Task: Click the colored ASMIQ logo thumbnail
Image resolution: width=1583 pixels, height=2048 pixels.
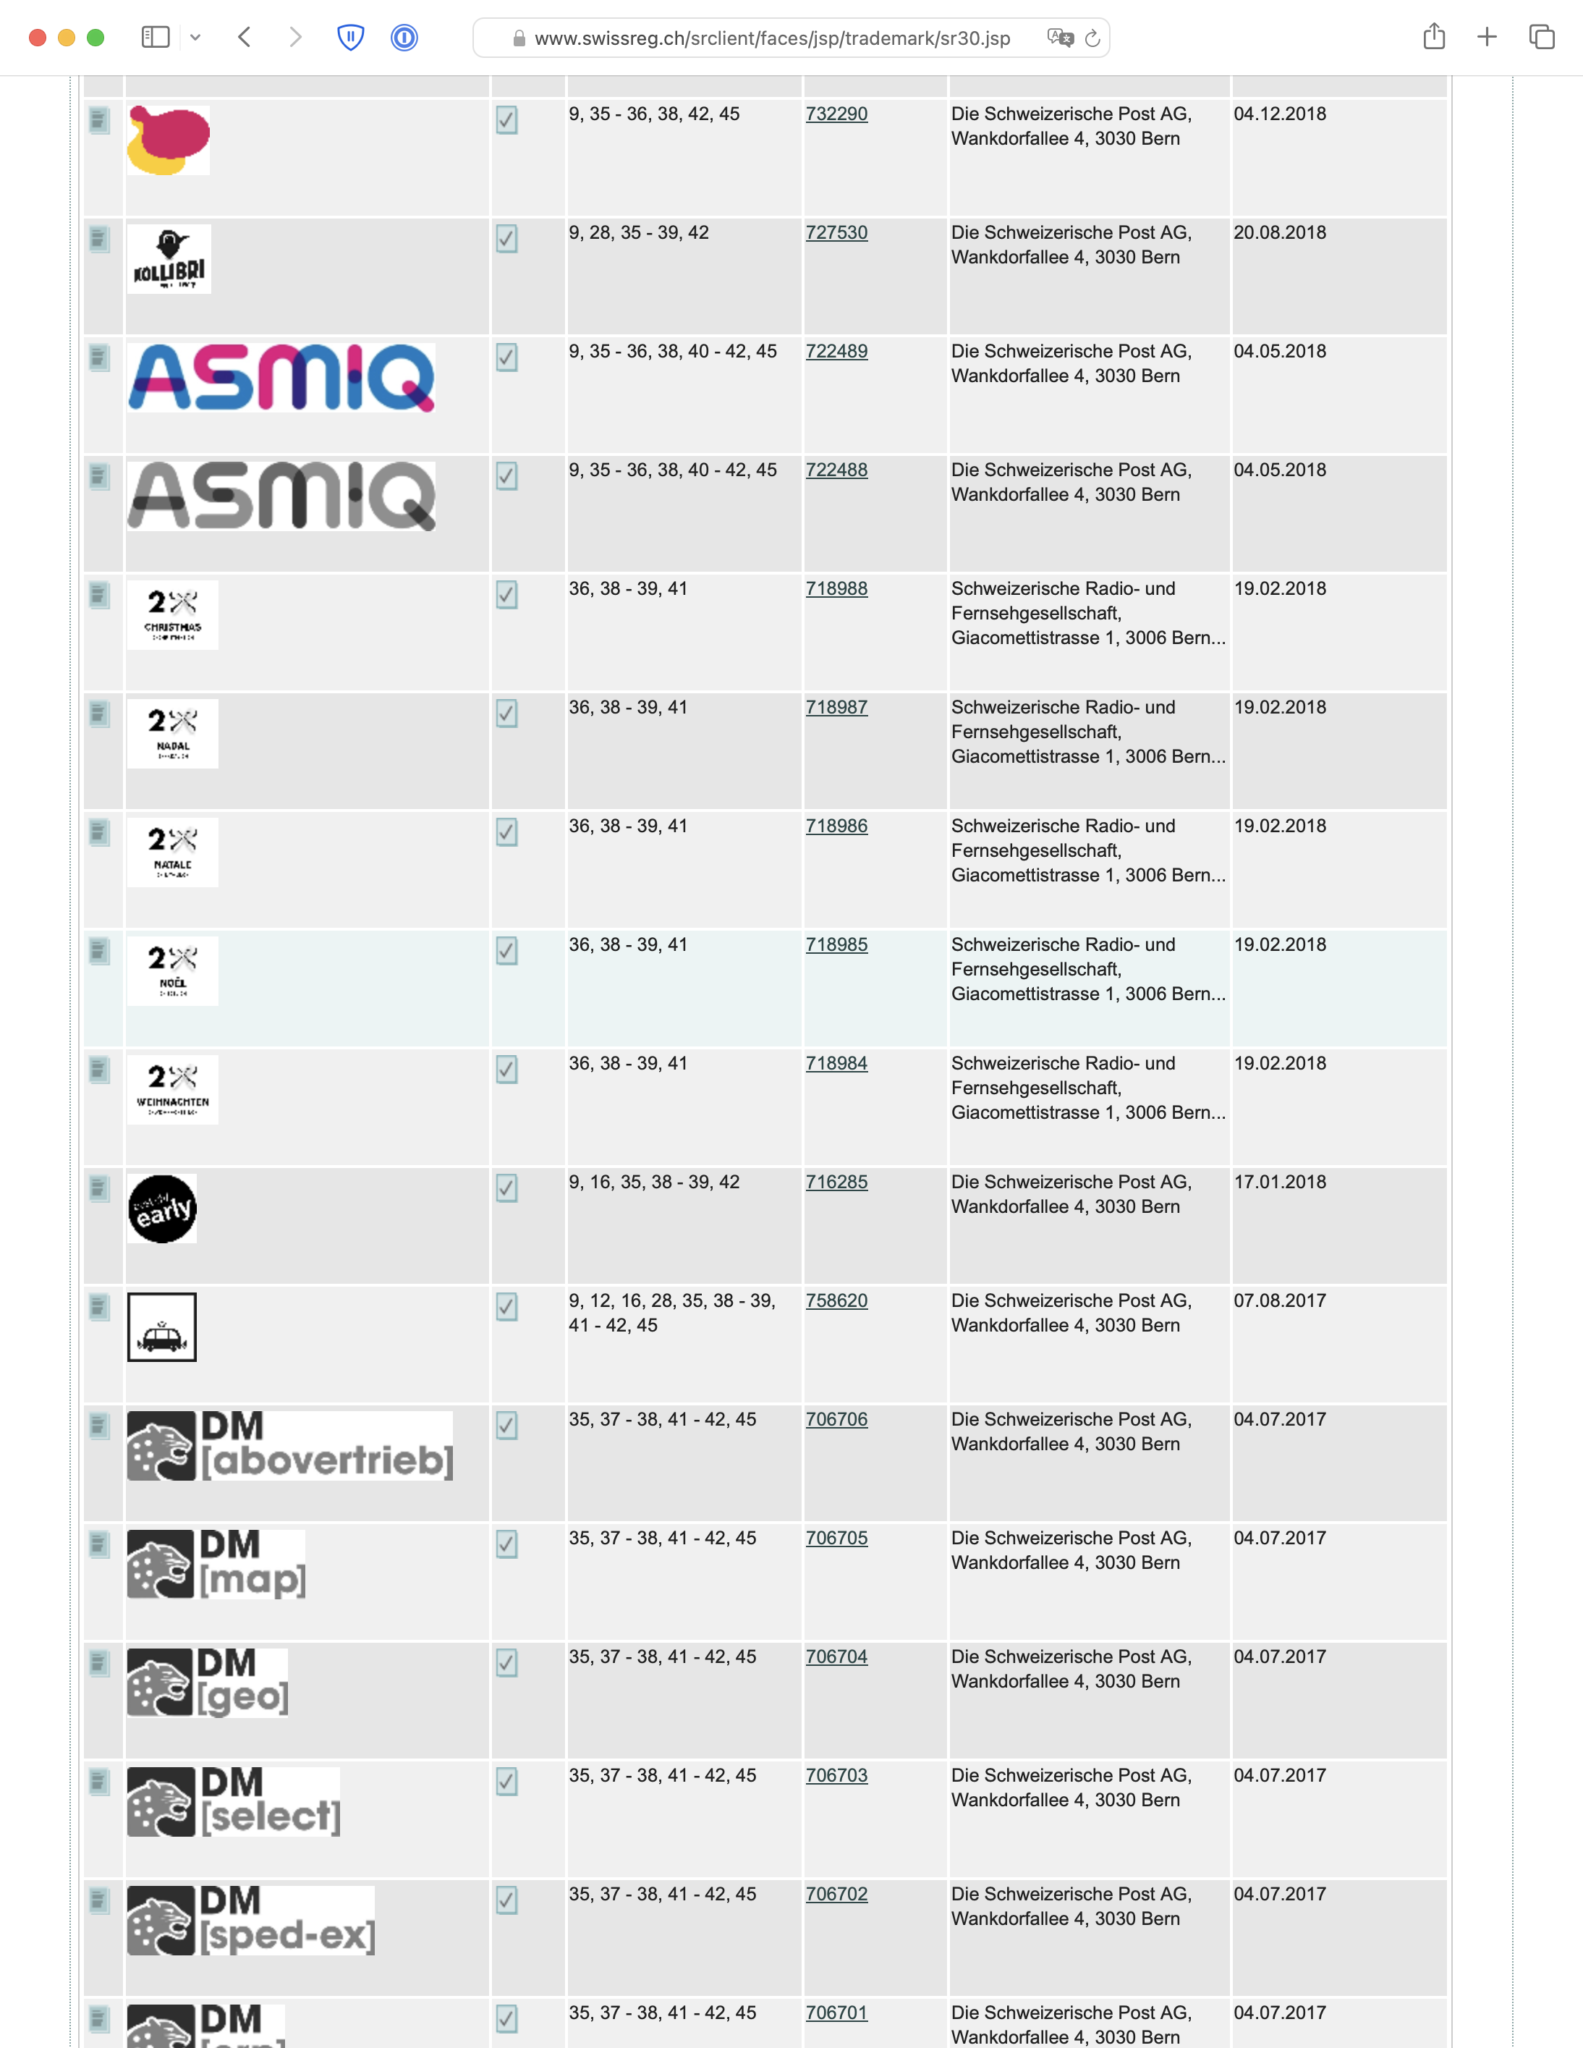Action: [281, 378]
